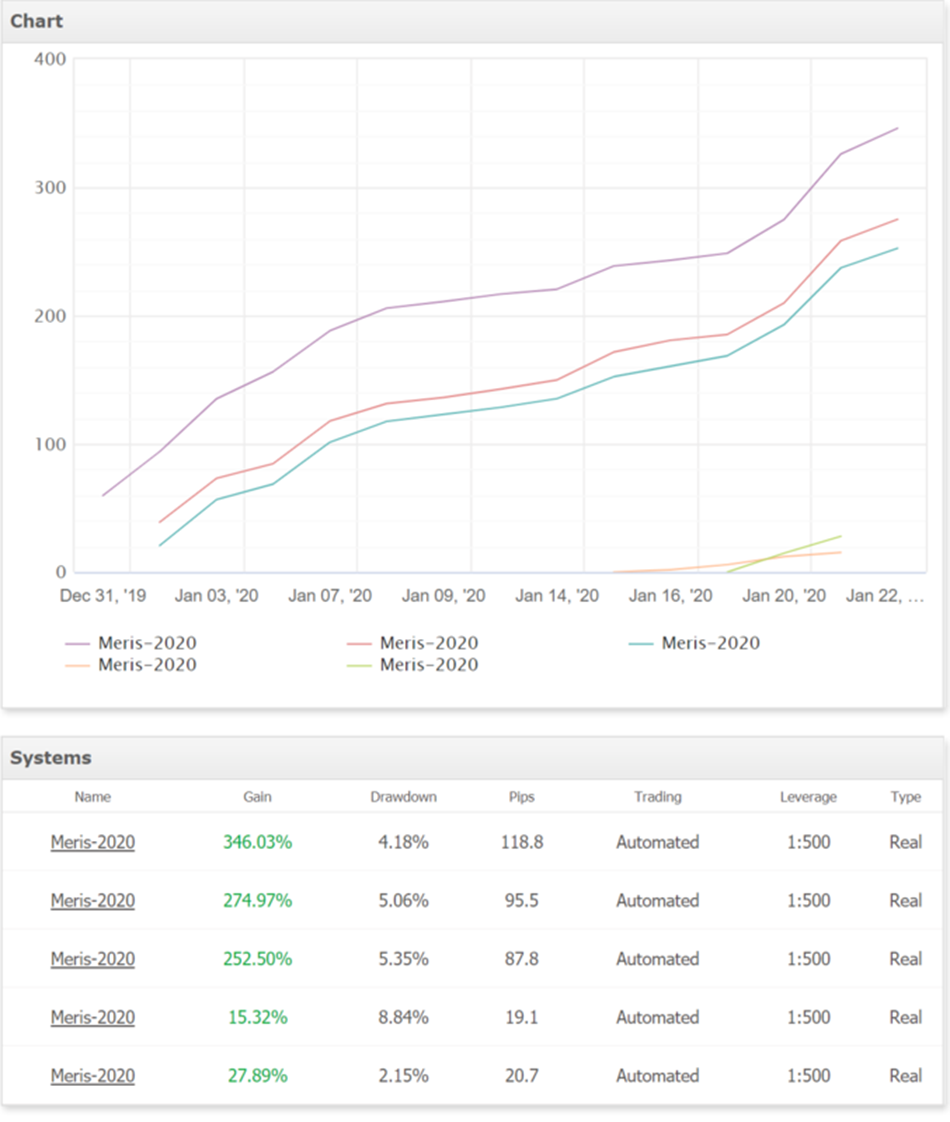Open Meris-2020 system with 274.97% gain
The width and height of the screenshot is (950, 1122).
(x=93, y=901)
